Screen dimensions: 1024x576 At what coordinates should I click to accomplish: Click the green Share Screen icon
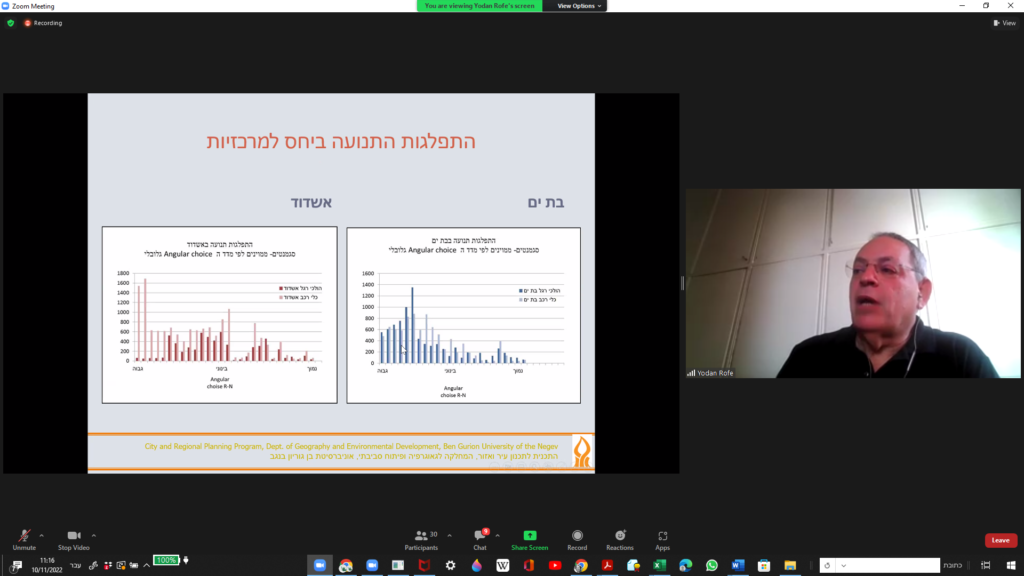click(529, 536)
